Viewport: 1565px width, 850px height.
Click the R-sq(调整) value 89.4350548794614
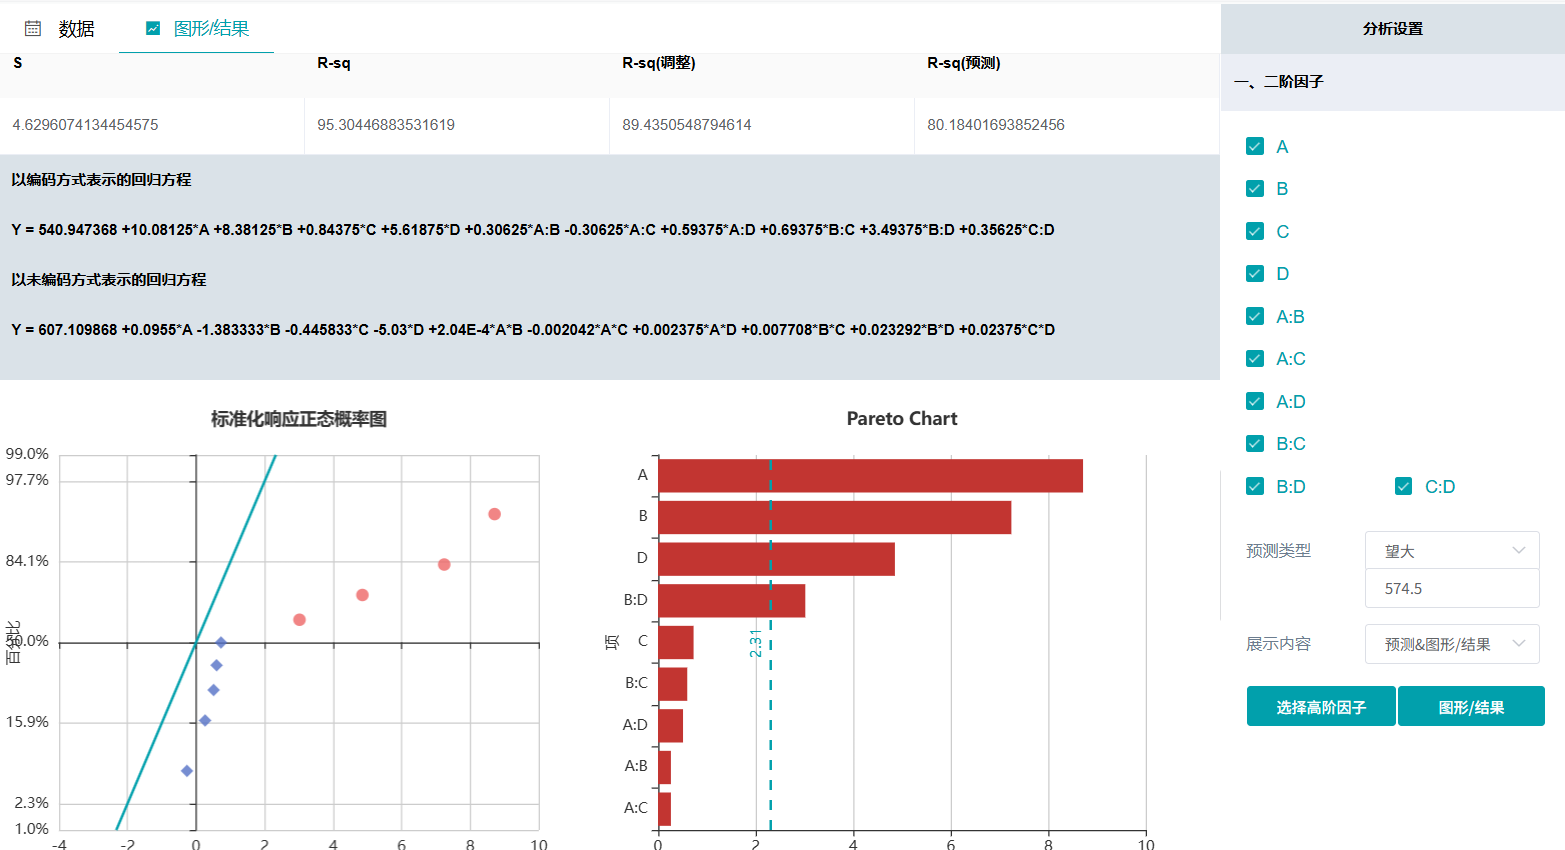(687, 125)
